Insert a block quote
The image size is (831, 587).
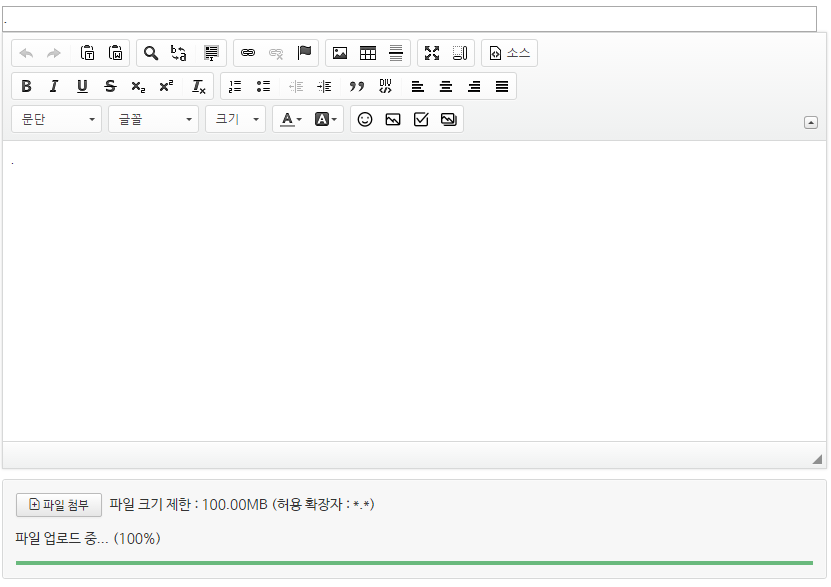click(x=357, y=86)
